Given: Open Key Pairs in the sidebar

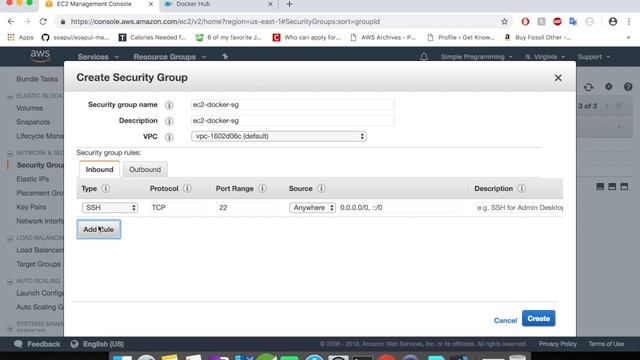Looking at the screenshot, I should coord(31,207).
